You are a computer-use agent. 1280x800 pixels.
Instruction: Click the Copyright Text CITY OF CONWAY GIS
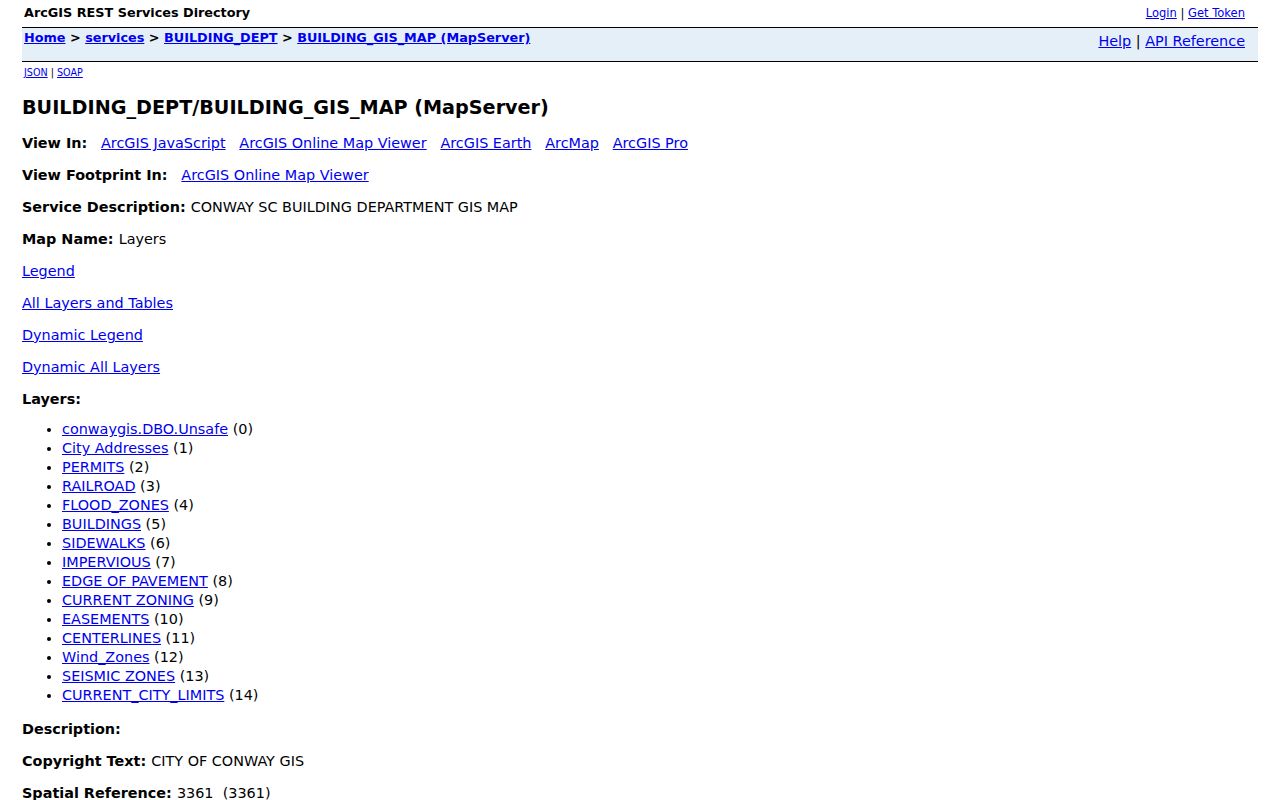click(228, 761)
